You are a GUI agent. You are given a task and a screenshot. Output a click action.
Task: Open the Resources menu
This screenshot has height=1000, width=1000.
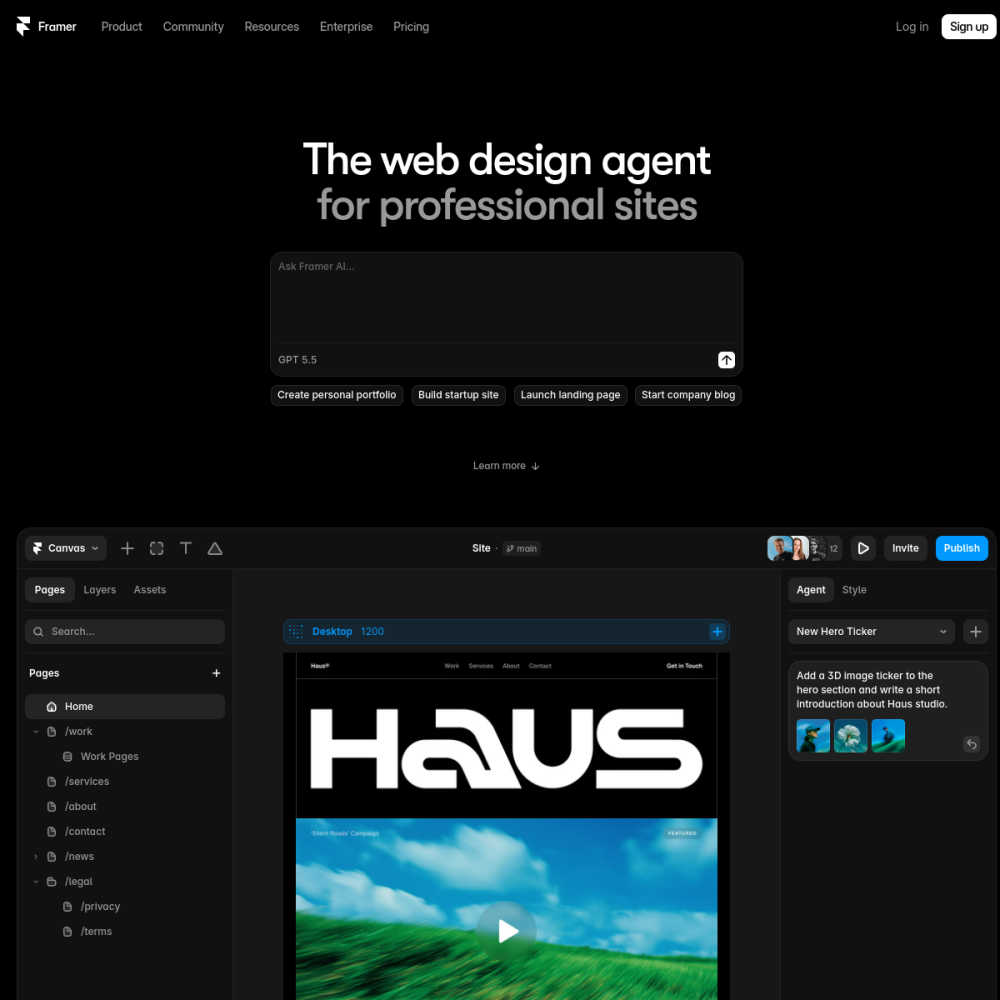(272, 27)
